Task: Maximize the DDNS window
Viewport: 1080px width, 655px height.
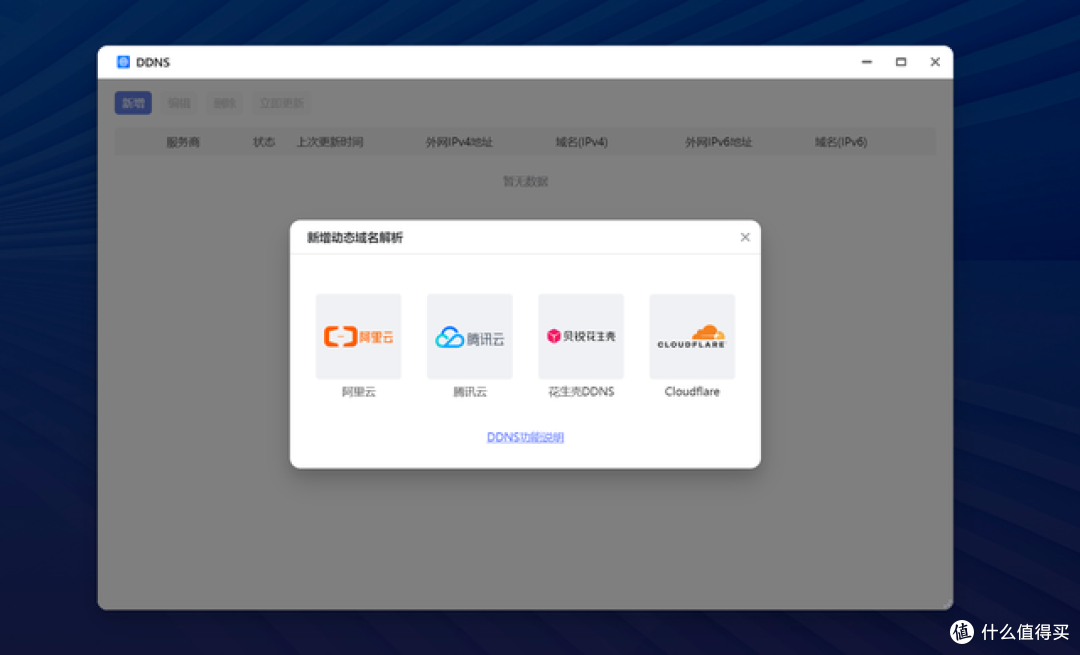Action: 901,62
